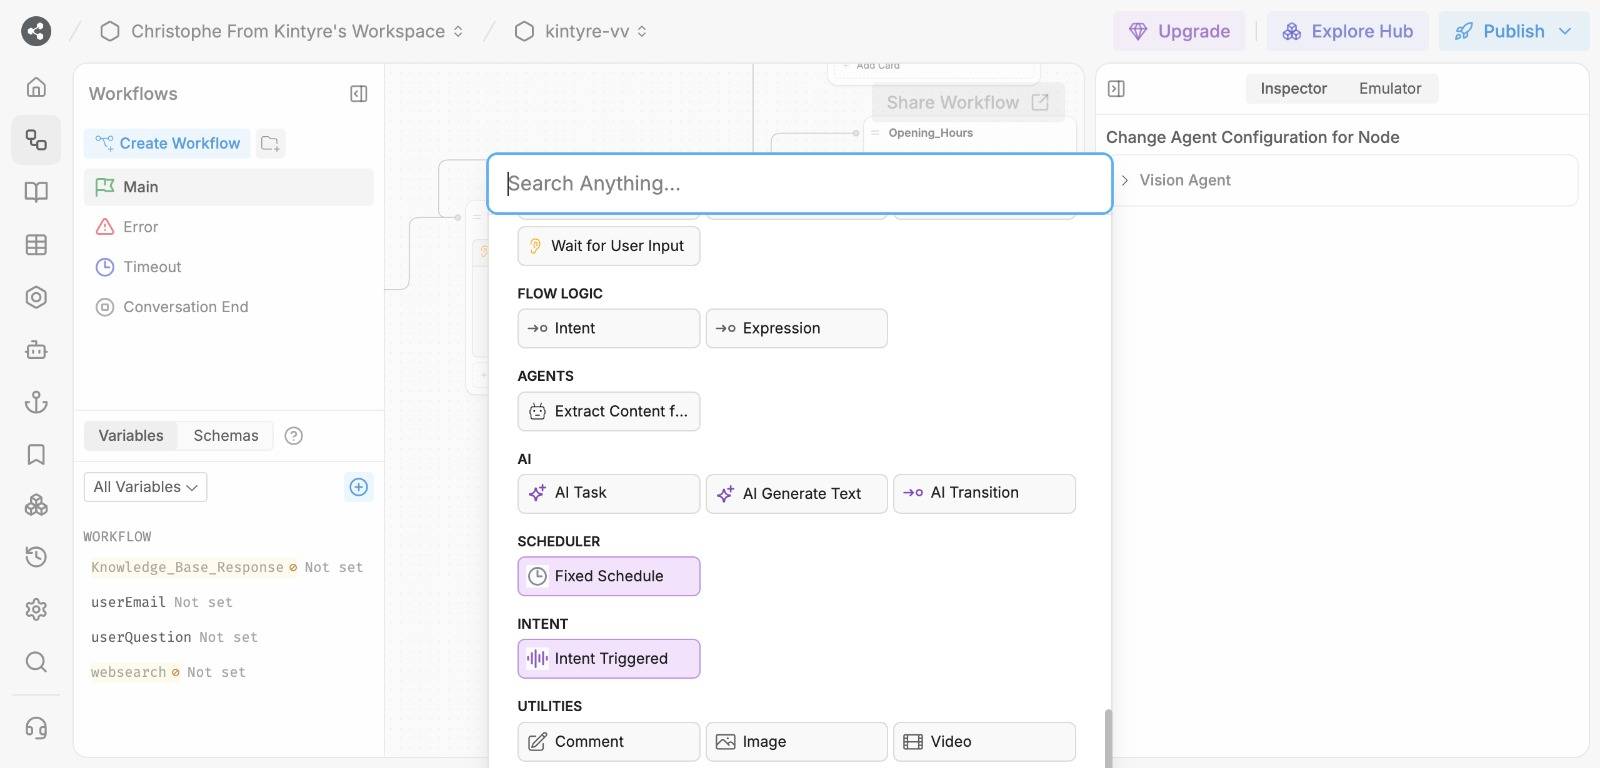Switch to the Emulator tab
Viewport: 1600px width, 768px height.
[x=1389, y=88]
